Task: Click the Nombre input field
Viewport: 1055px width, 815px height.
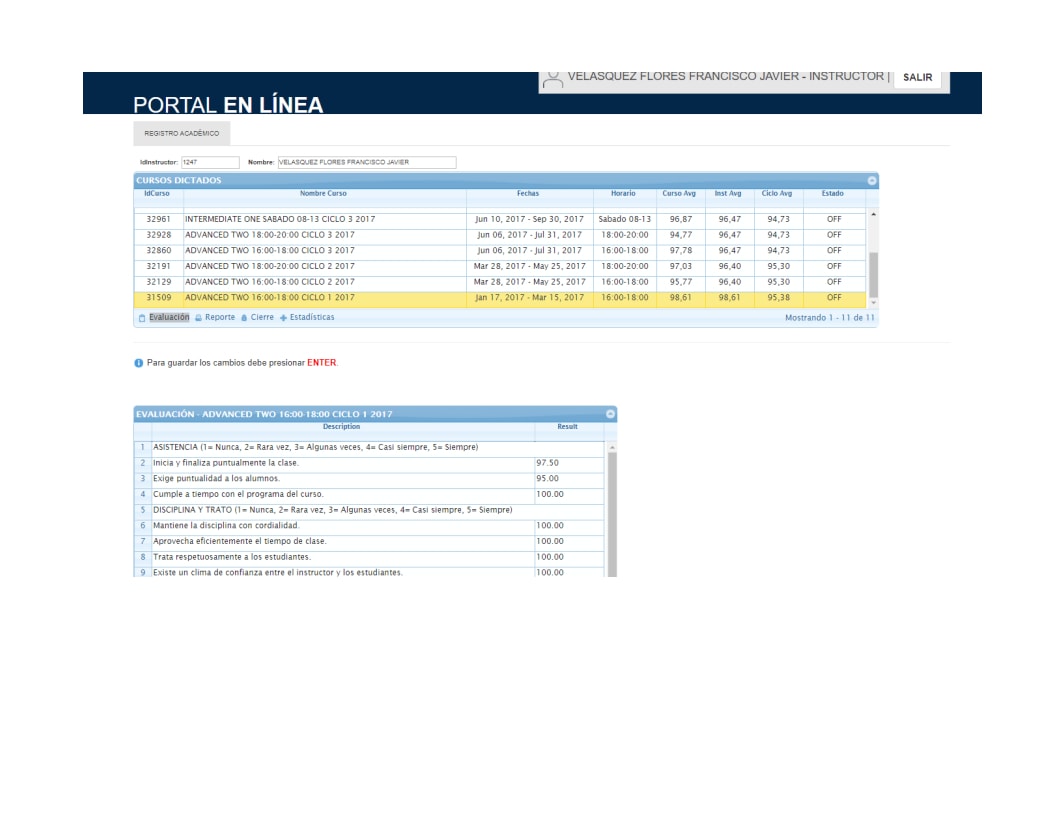Action: (x=367, y=162)
